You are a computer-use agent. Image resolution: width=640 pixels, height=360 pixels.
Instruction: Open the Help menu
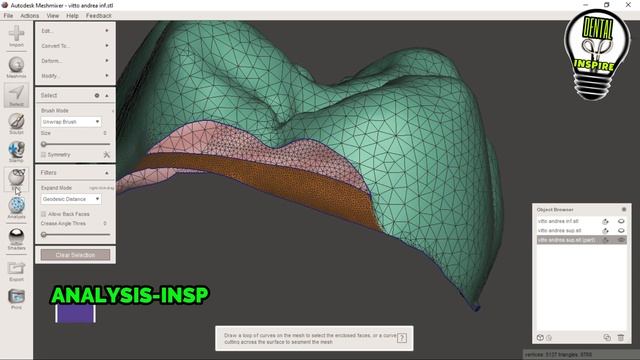pos(72,16)
